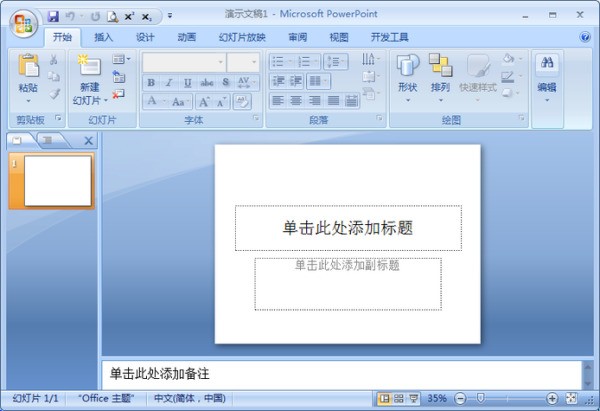
Task: Open the line spacing dropdown
Action: tap(336, 62)
